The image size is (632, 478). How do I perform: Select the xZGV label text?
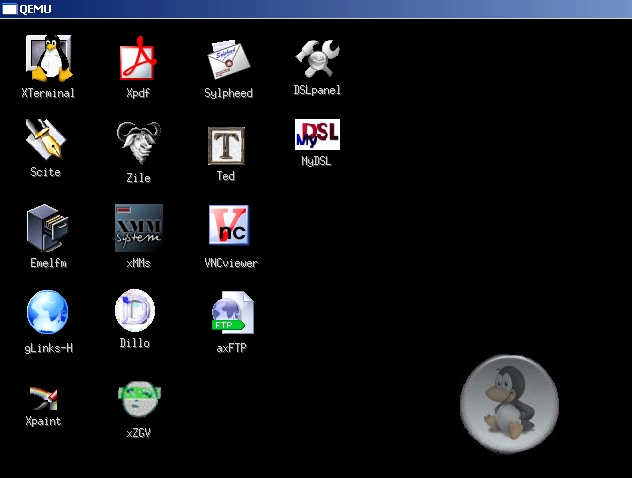pos(139,433)
